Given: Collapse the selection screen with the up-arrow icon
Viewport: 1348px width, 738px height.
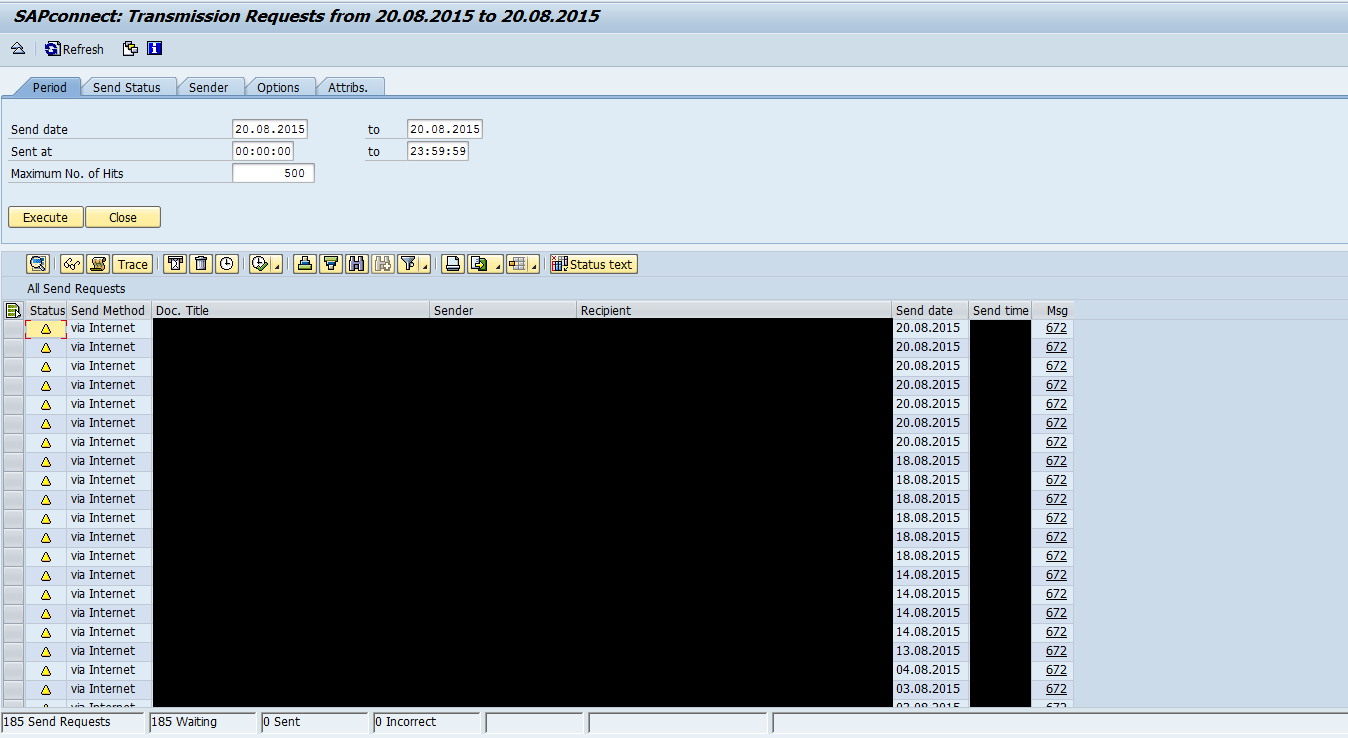Looking at the screenshot, I should (x=18, y=48).
